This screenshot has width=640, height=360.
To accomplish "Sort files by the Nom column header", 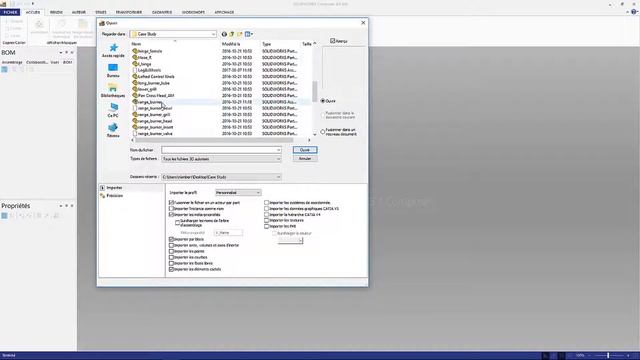I will [174, 44].
